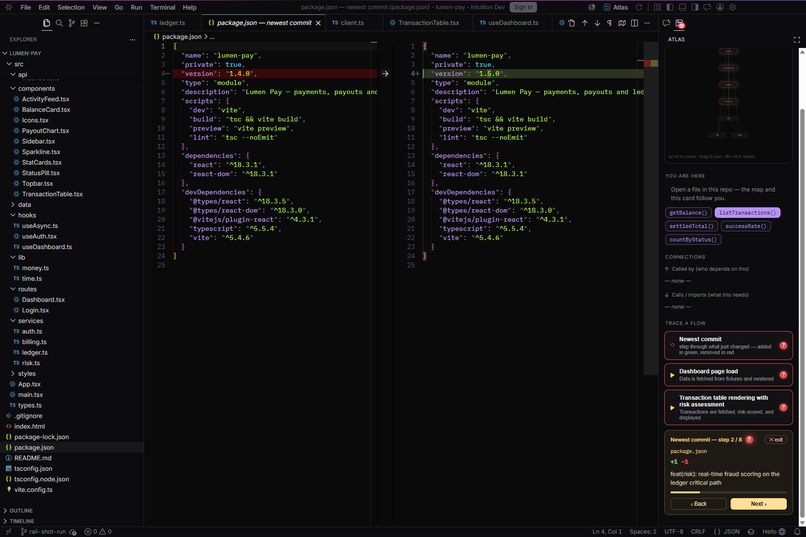Click Next in the commit walkthrough
The width and height of the screenshot is (806, 537).
758,504
